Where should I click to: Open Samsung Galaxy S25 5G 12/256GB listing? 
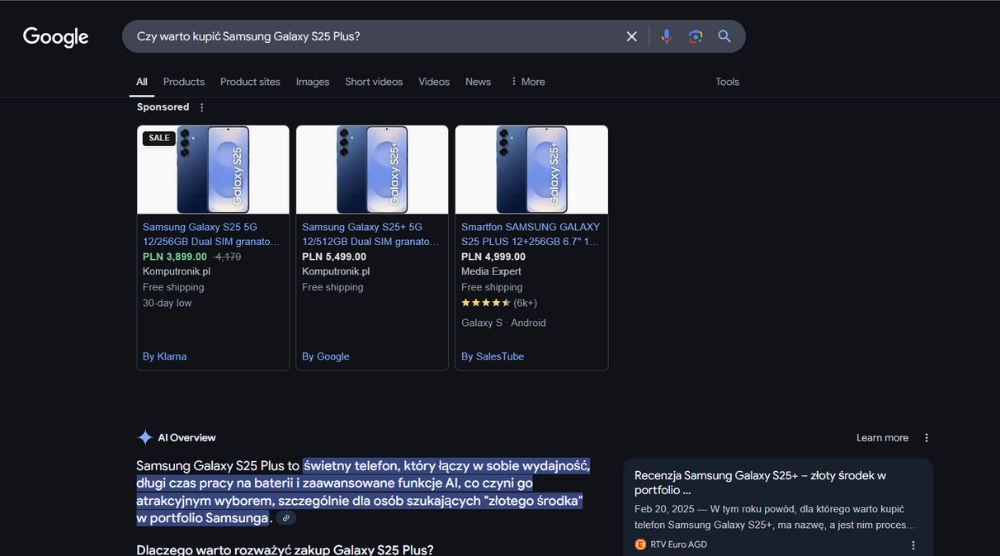point(211,234)
